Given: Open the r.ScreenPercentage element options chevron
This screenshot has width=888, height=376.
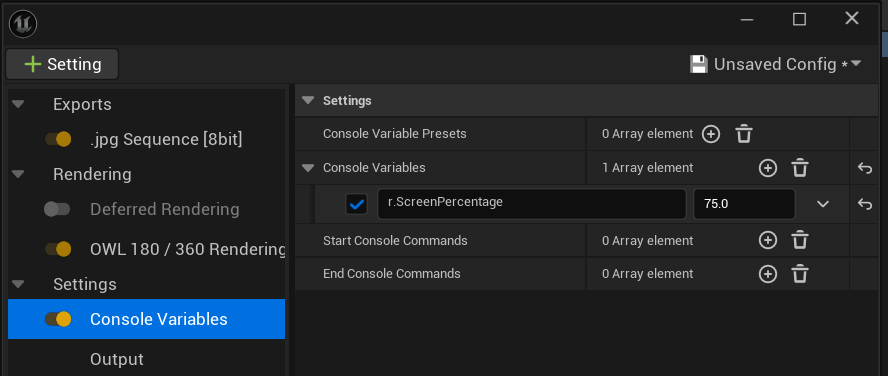Looking at the screenshot, I should click(x=823, y=204).
